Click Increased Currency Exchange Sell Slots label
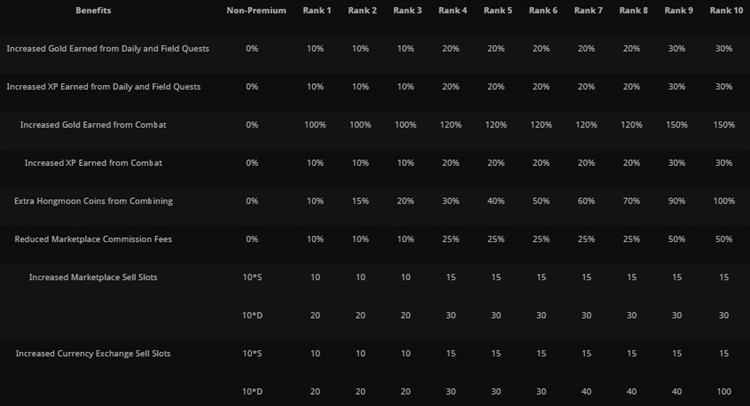The width and height of the screenshot is (750, 406). click(93, 354)
